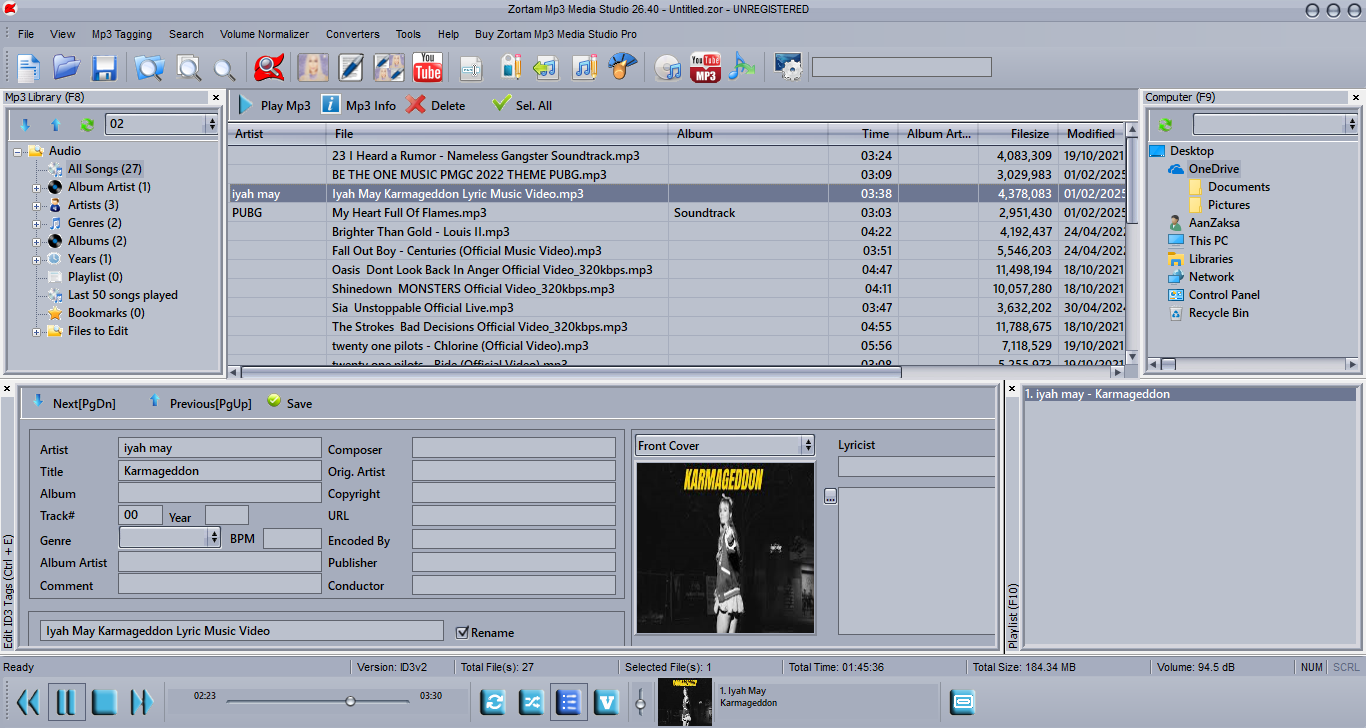Viewport: 1366px width, 728px height.
Task: Save library with the floppy disk icon
Action: 104,68
